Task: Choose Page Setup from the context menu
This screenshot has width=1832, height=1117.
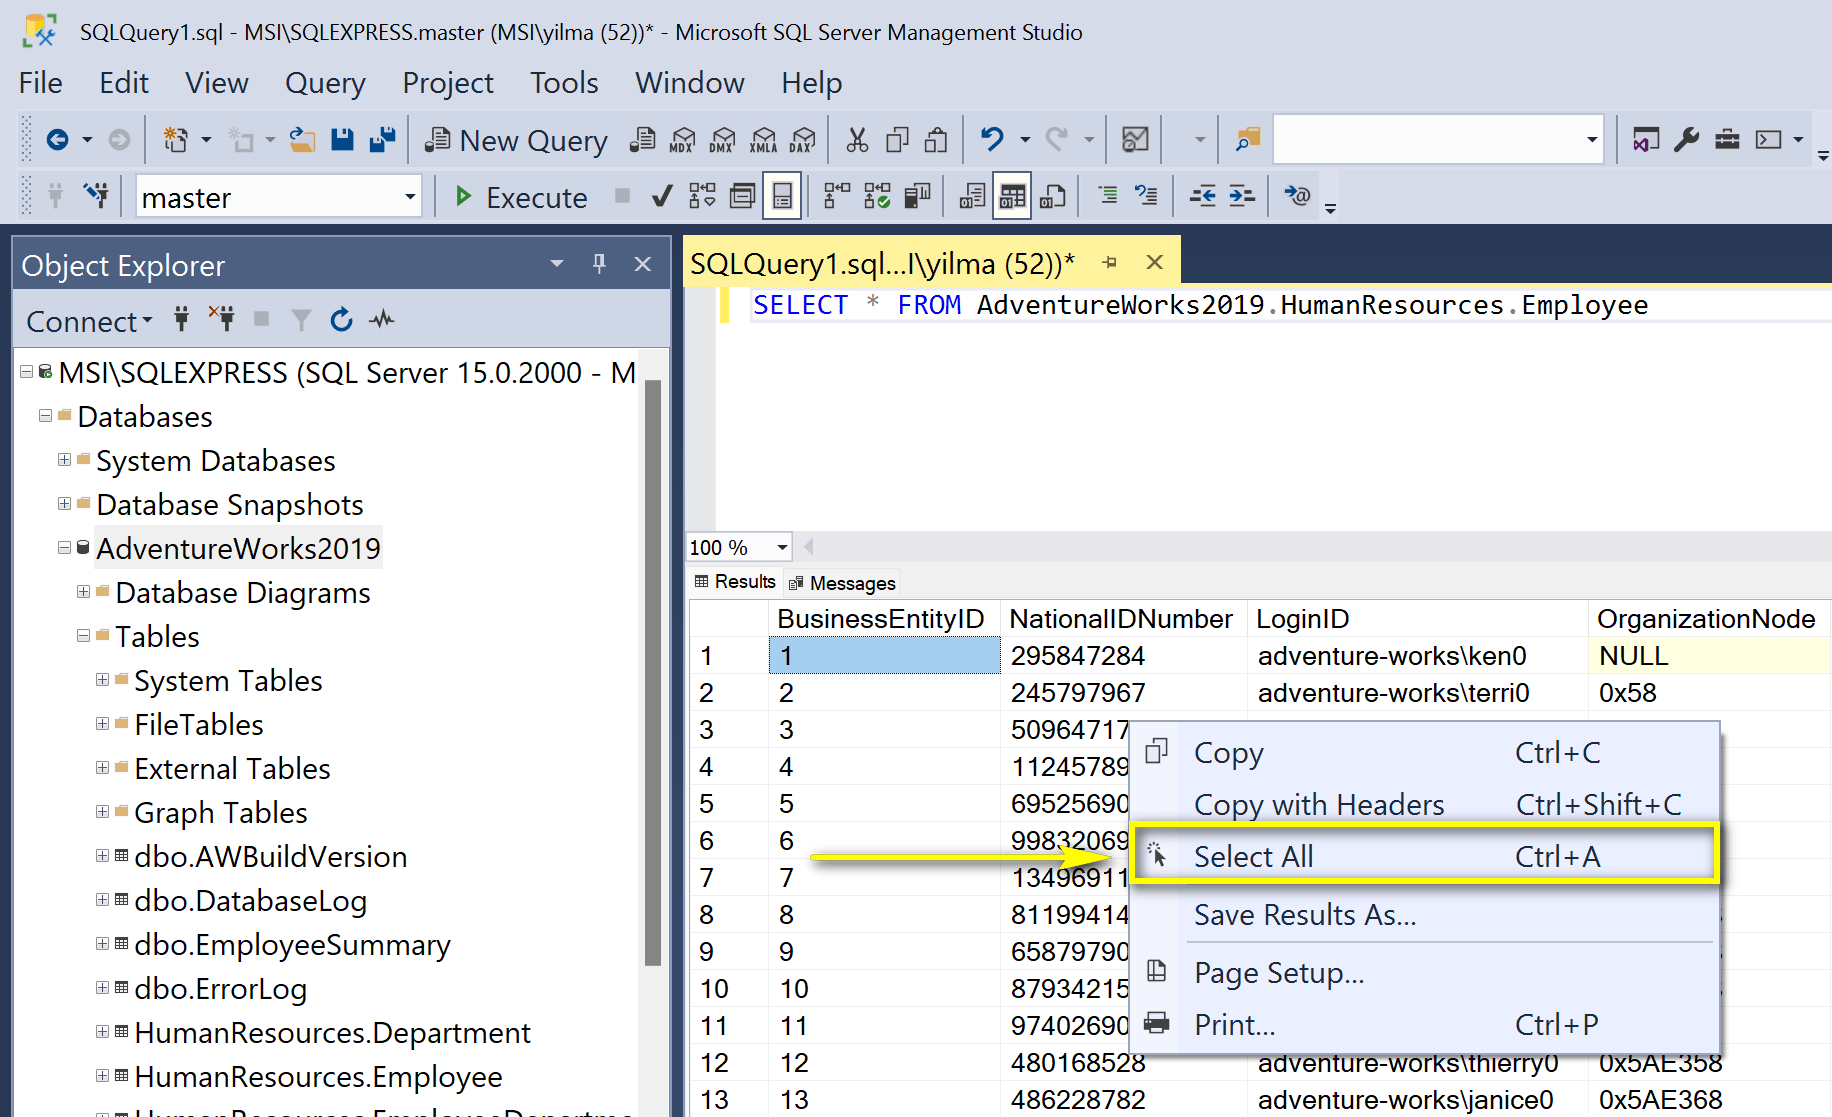Action: tap(1425, 973)
